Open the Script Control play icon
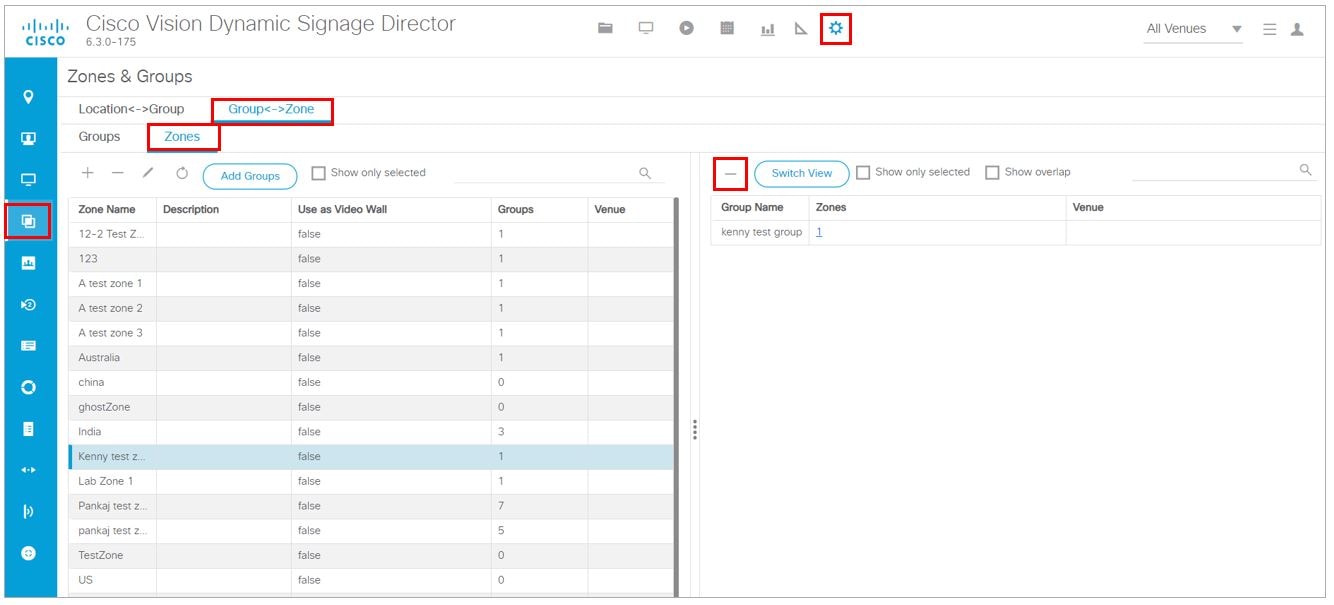The height and width of the screenshot is (605, 1334). [686, 28]
